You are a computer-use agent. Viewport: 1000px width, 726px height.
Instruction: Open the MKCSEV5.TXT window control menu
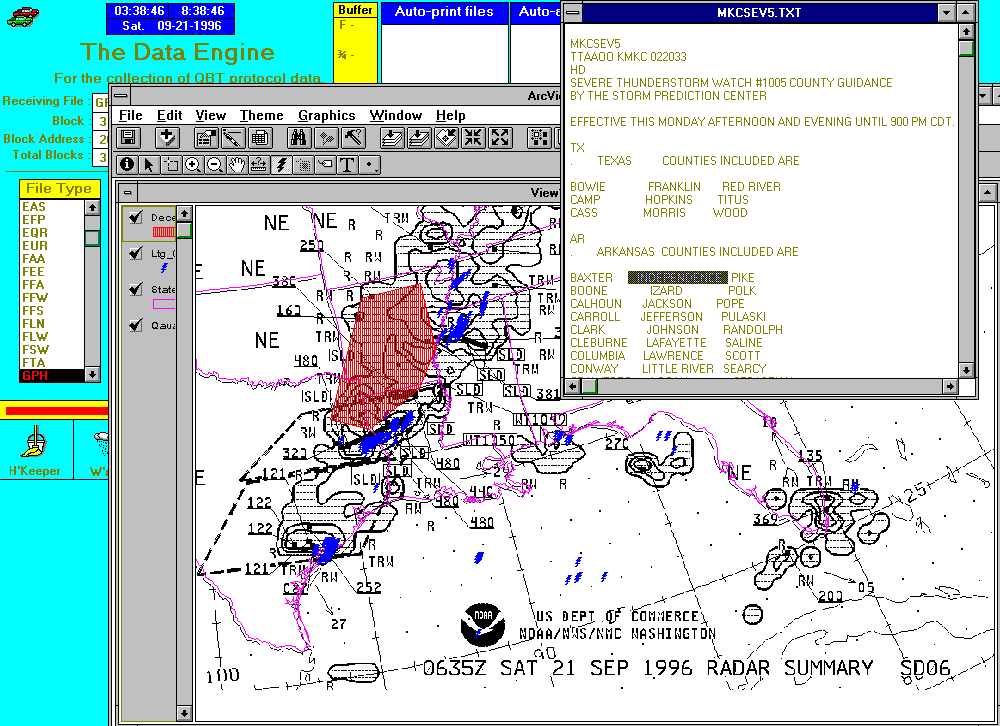tap(572, 12)
